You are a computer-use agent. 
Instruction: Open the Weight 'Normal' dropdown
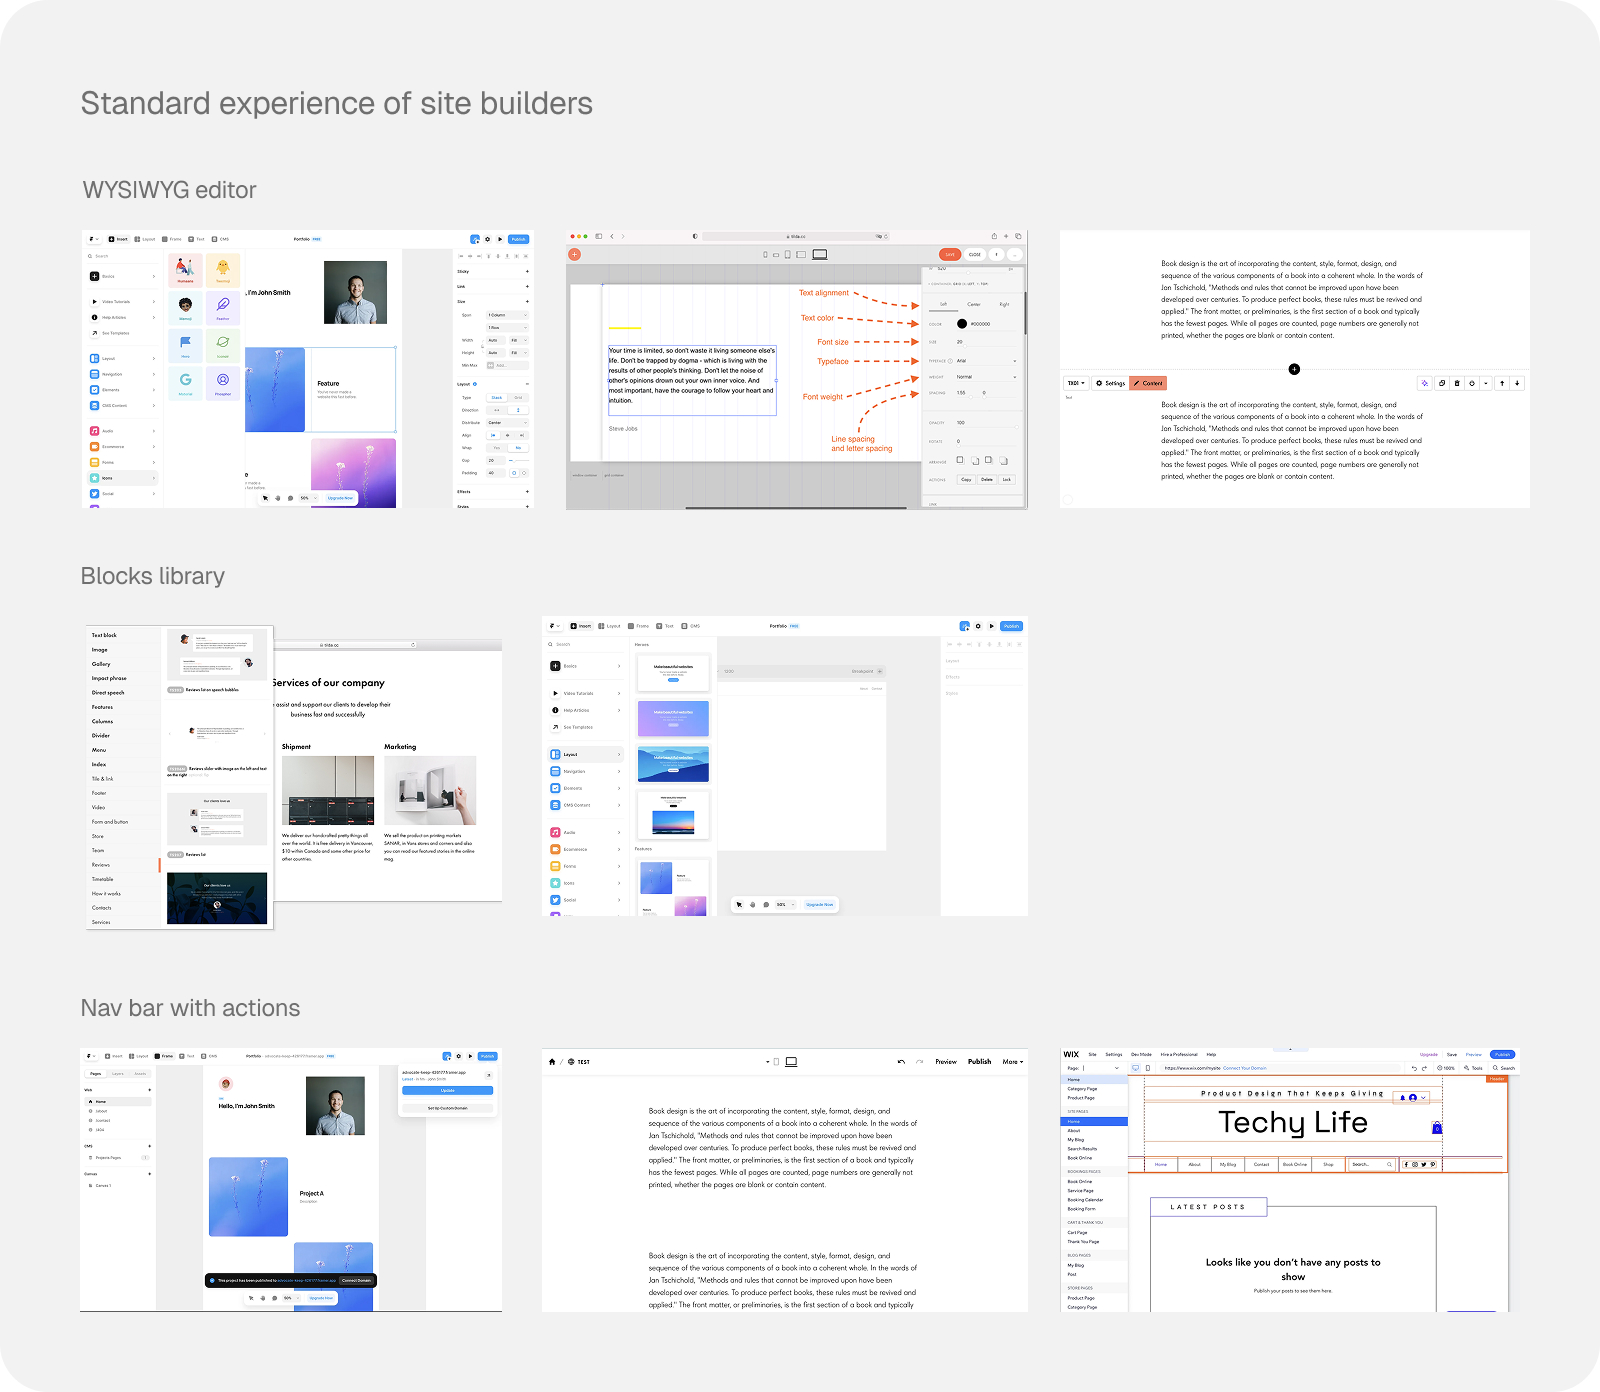(x=986, y=377)
